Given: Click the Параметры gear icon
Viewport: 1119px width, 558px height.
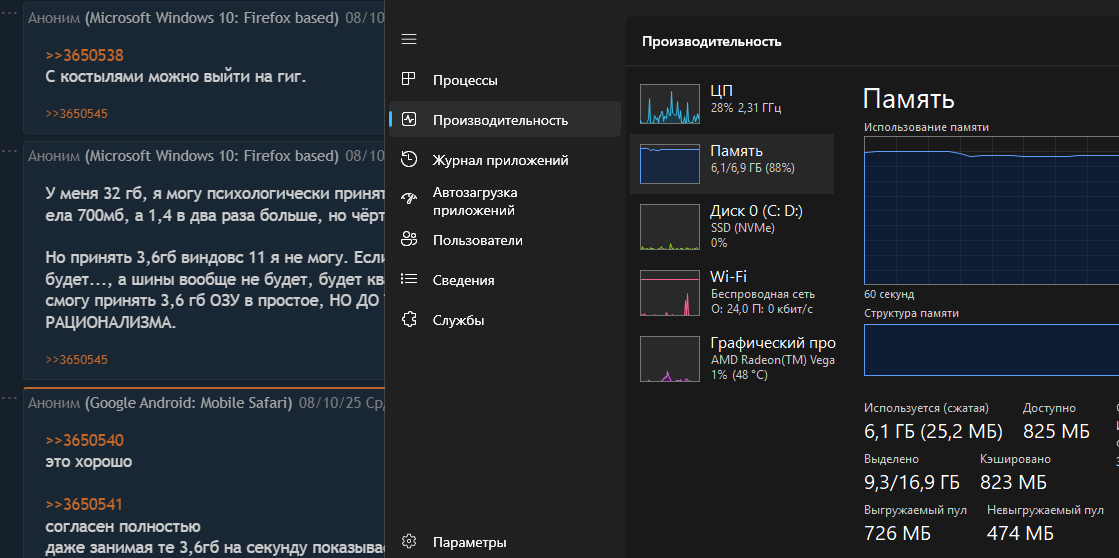Looking at the screenshot, I should 408,542.
